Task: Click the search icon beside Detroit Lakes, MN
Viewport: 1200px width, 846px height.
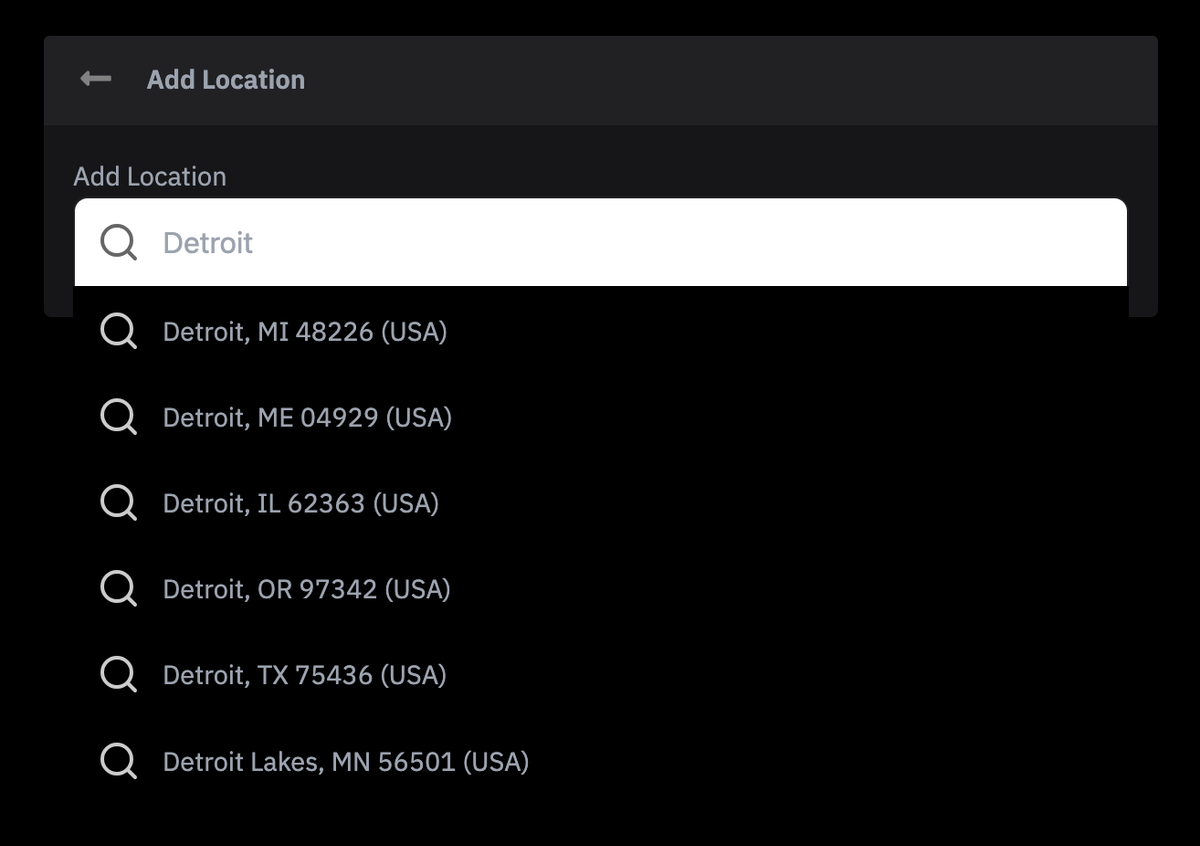Action: [118, 762]
